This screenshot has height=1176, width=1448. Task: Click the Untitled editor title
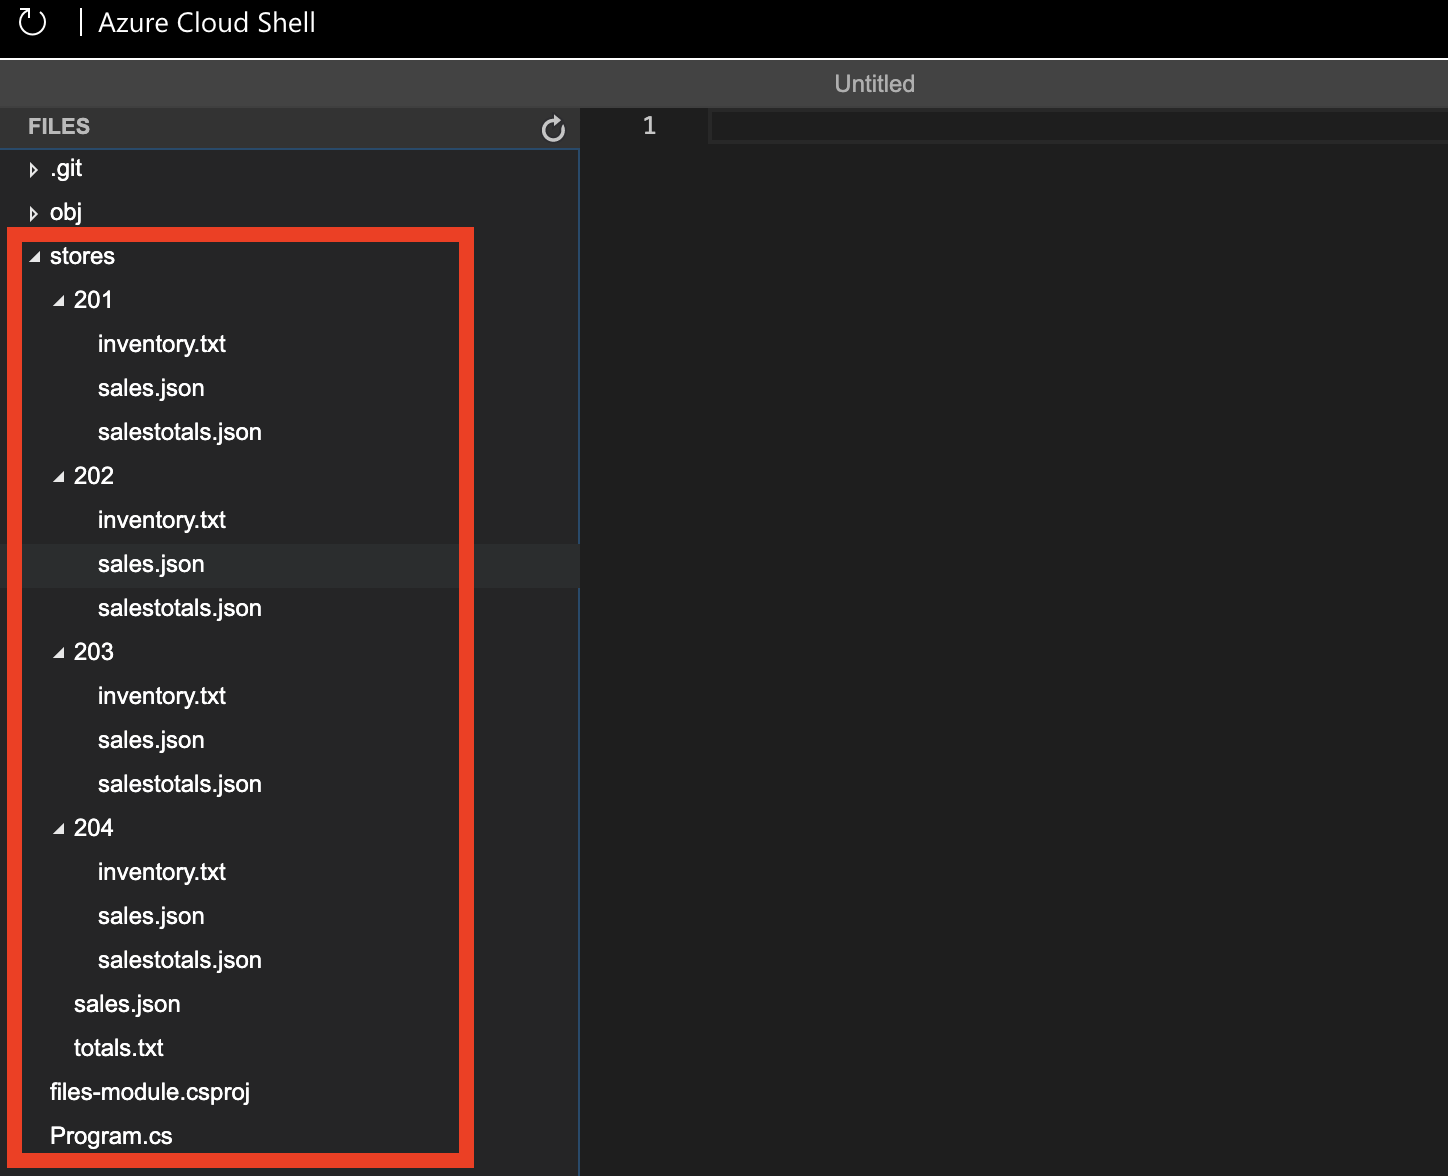875,84
